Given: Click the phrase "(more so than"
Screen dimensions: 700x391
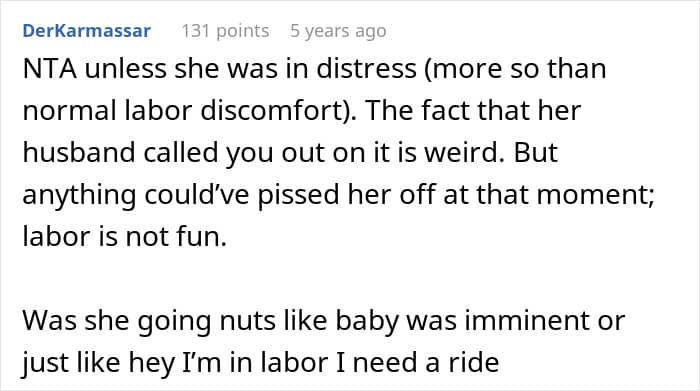Looking at the screenshot, I should (x=515, y=69).
